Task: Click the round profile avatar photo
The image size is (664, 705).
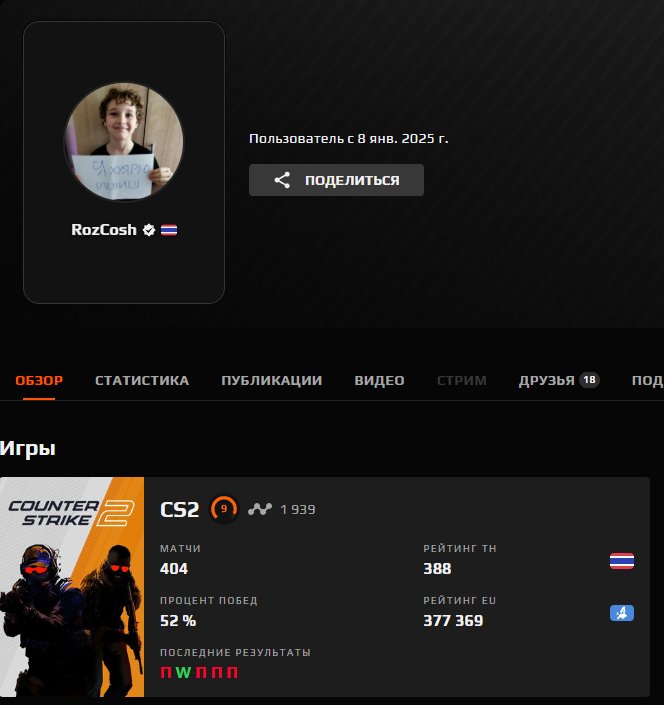Action: click(x=124, y=142)
